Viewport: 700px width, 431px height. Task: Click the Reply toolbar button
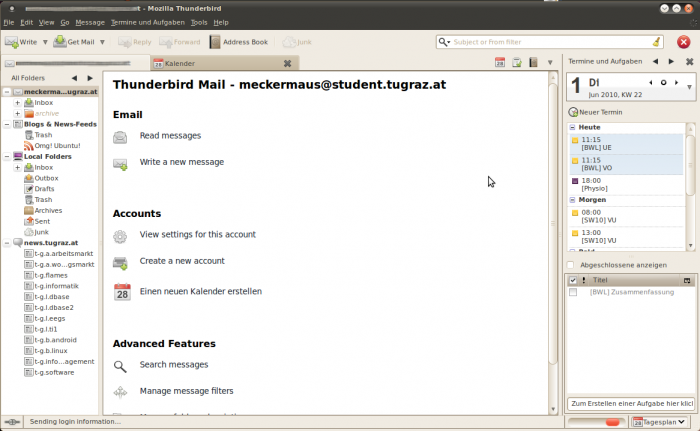(x=135, y=42)
